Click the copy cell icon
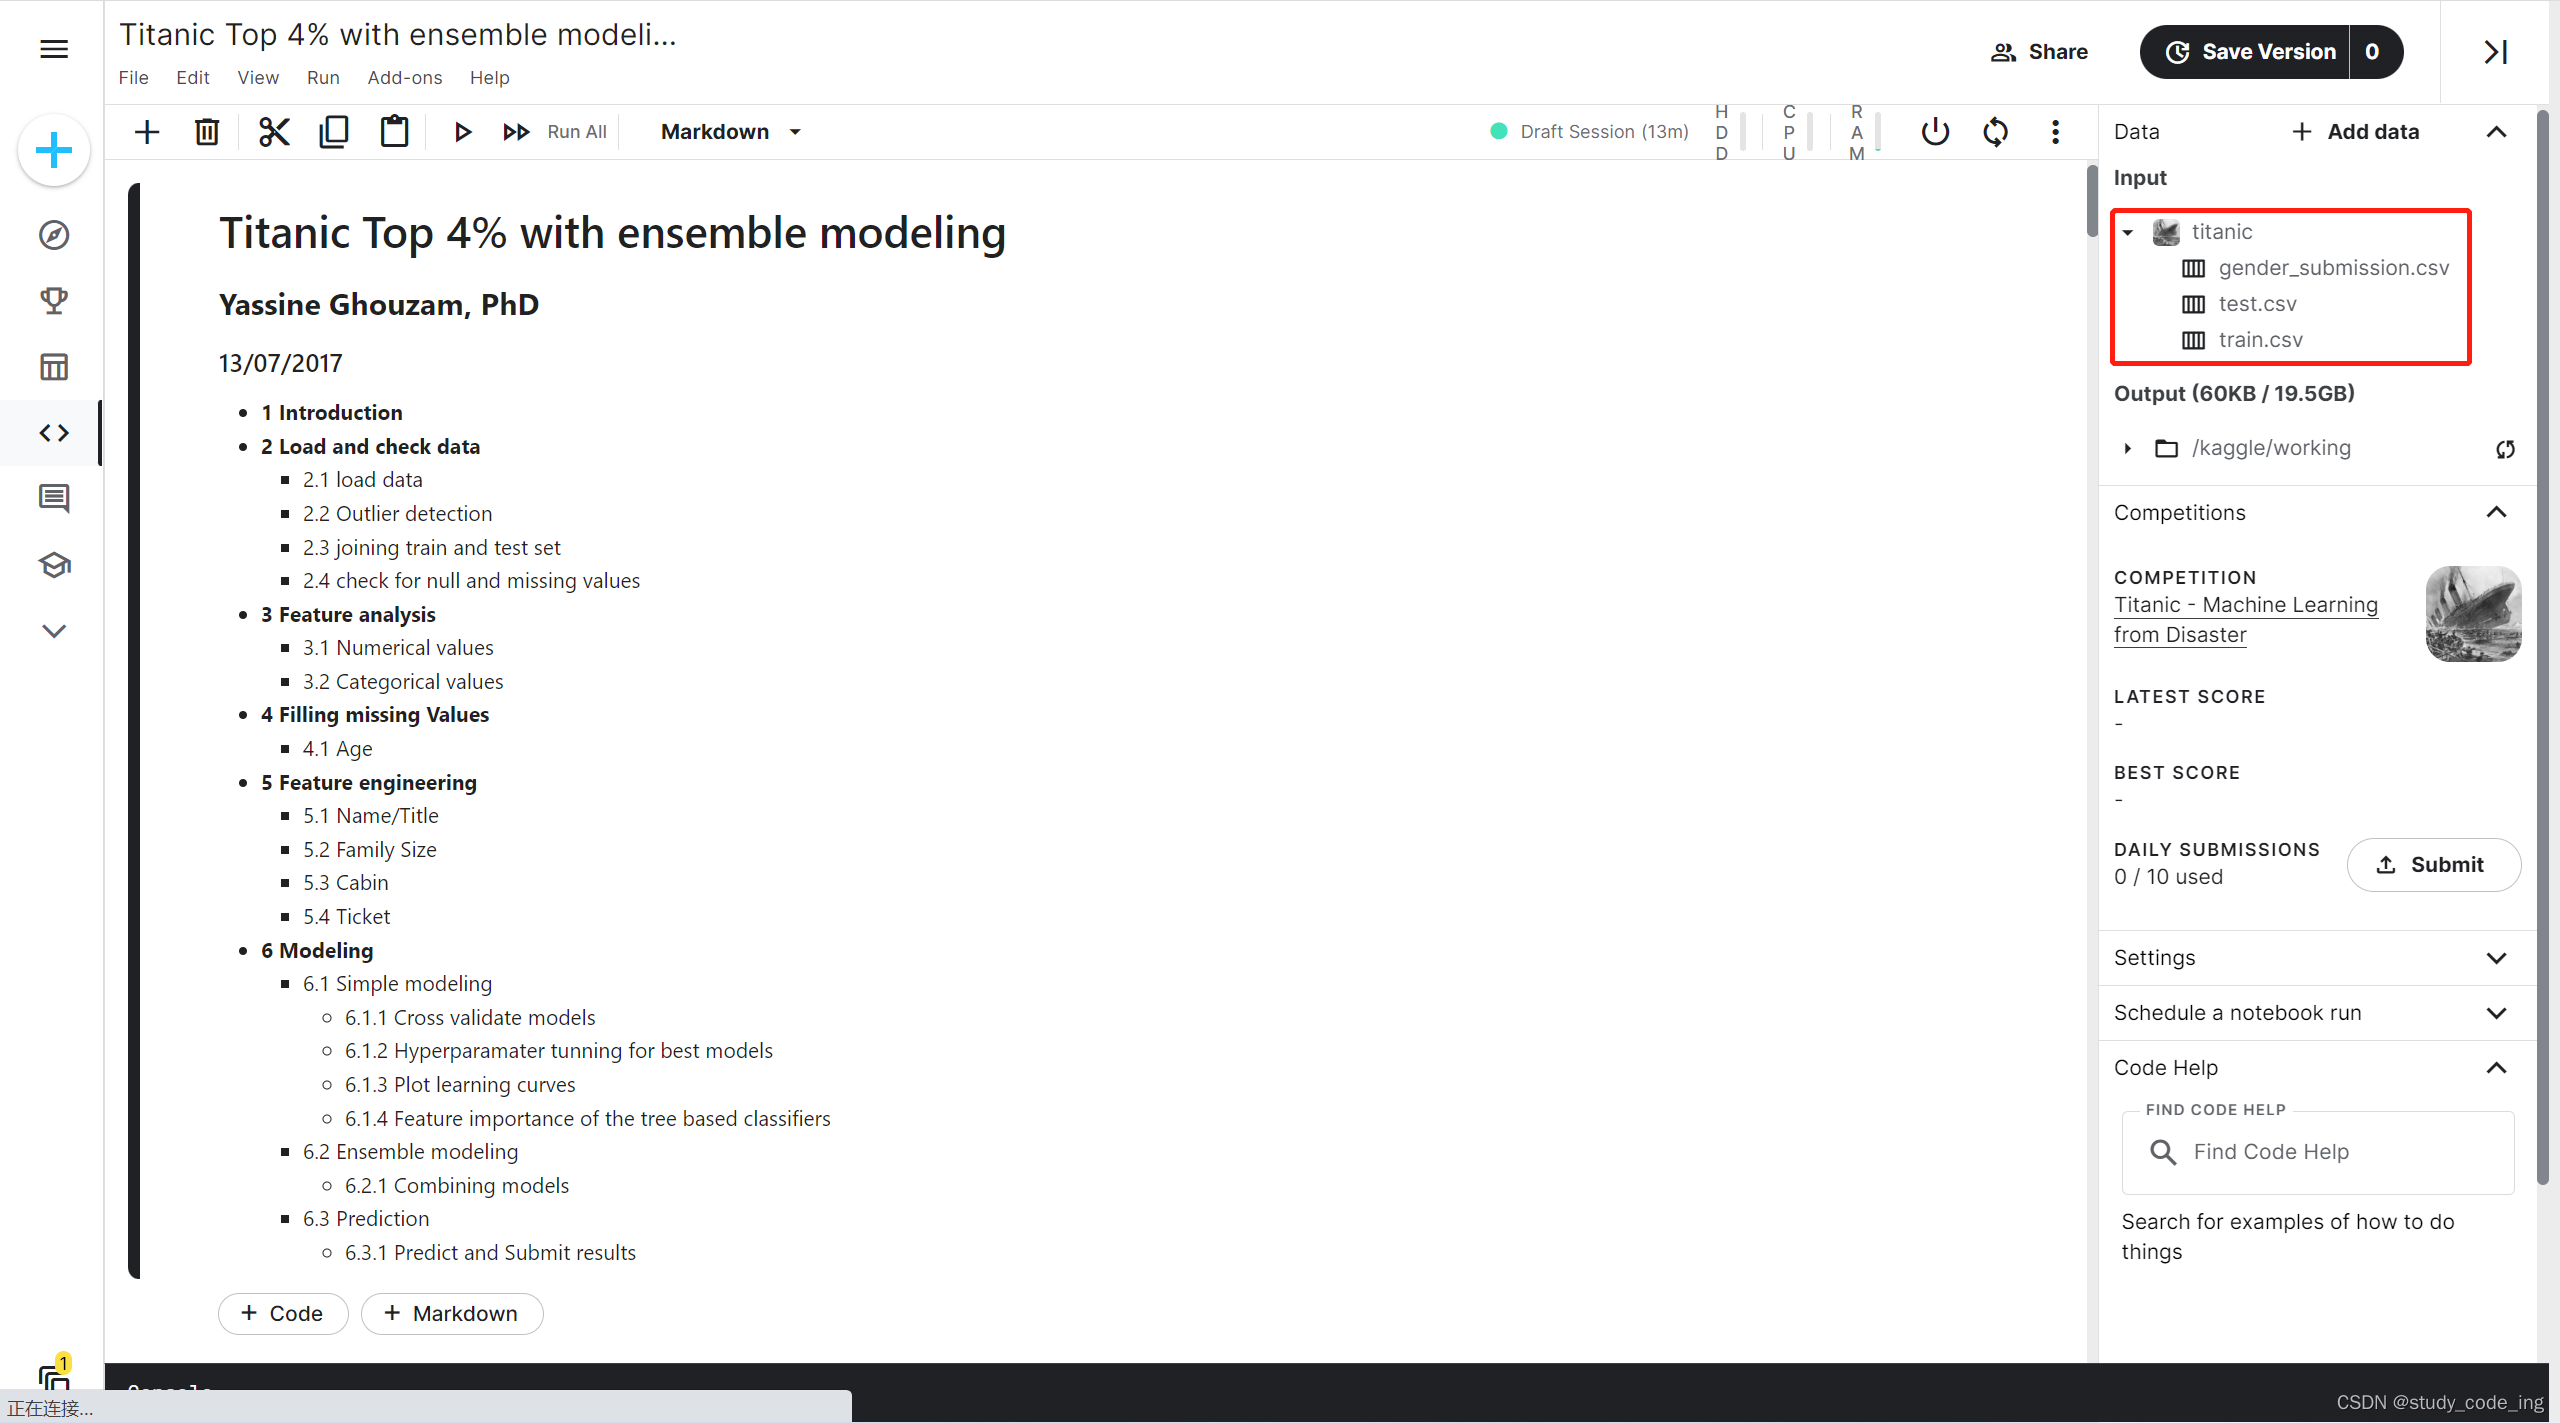Screen dimensions: 2560x1423 click(333, 131)
